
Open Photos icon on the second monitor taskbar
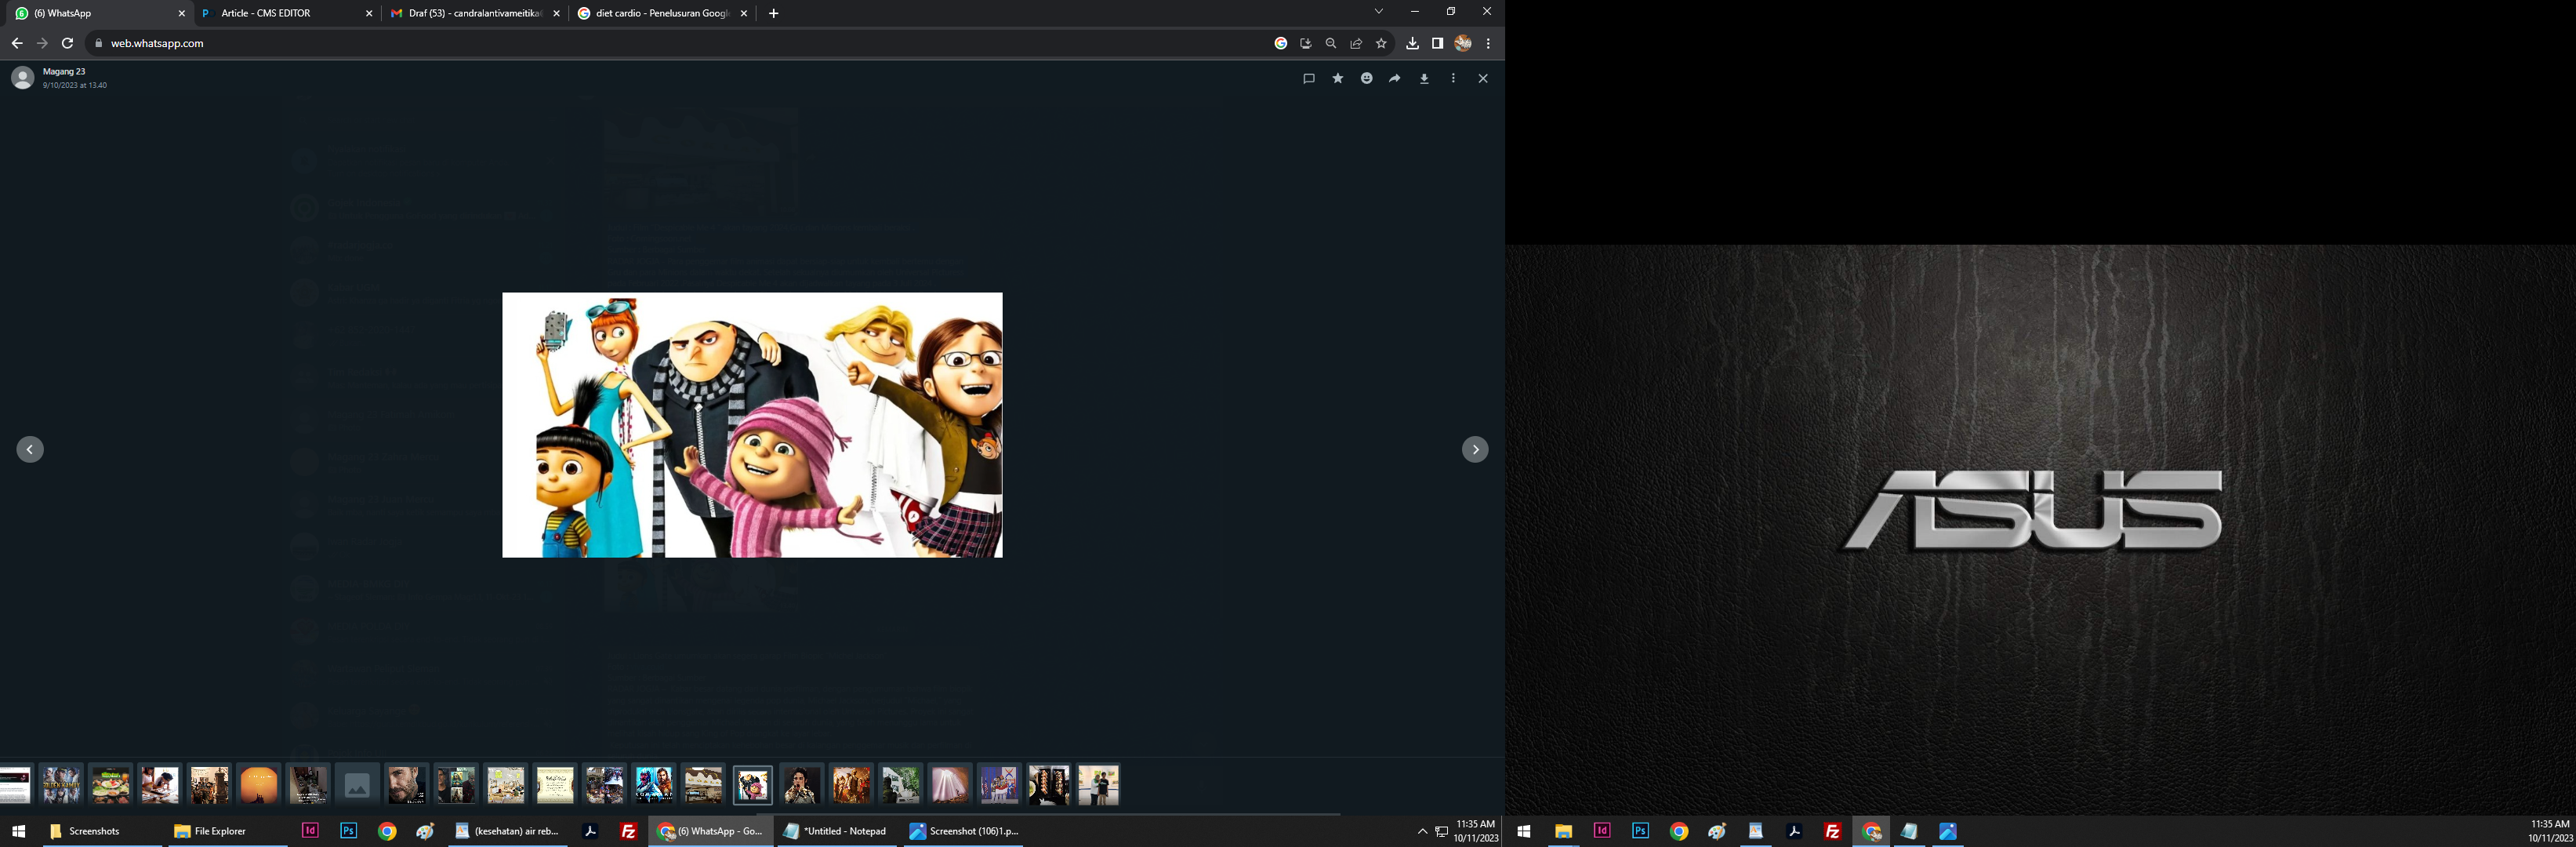(1948, 831)
